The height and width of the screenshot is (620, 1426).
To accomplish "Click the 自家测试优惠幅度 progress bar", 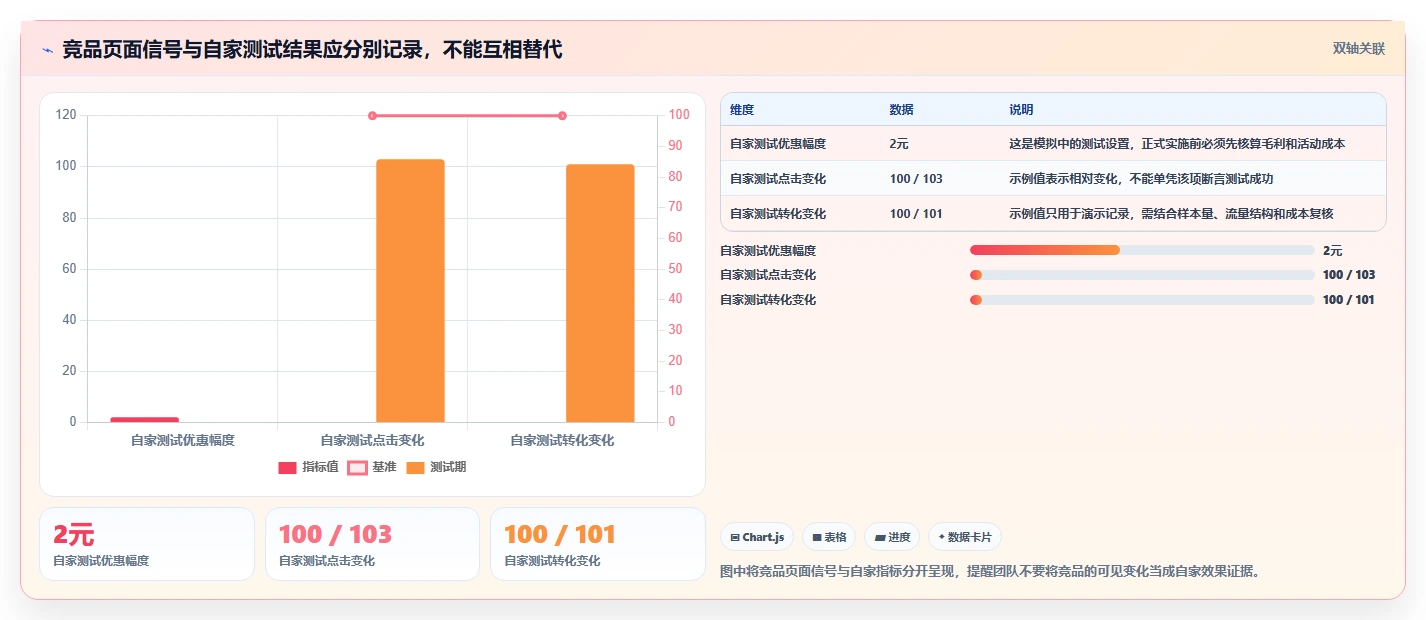I will [x=1142, y=250].
